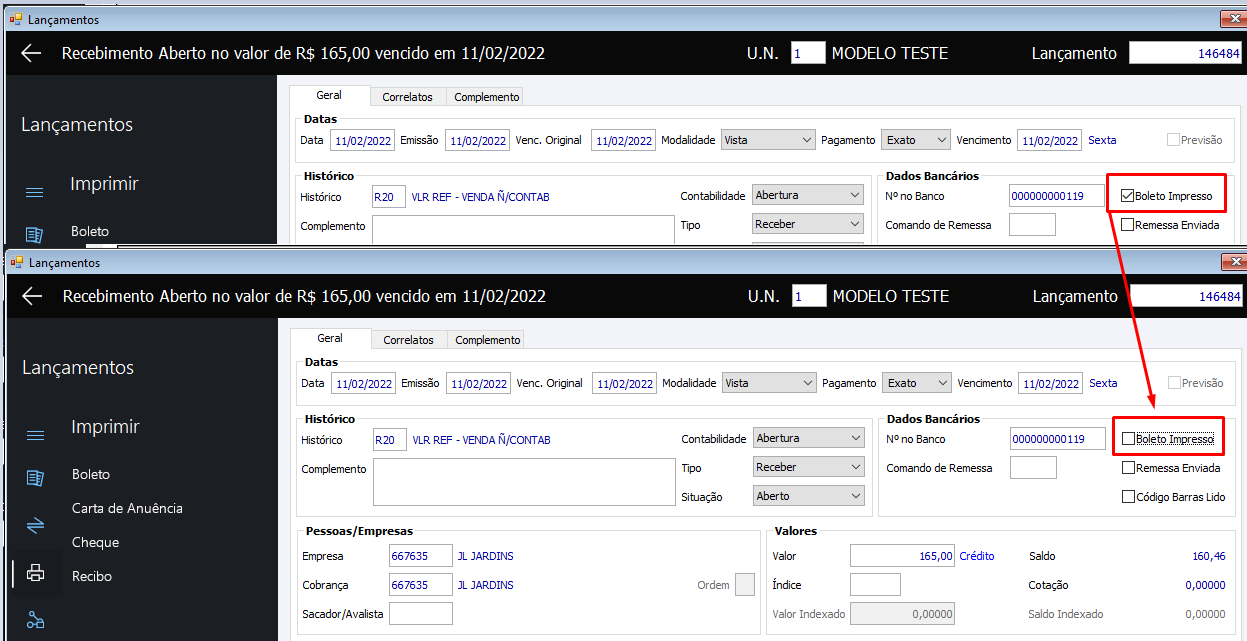The image size is (1247, 641).
Task: Open the Modalidade dropdown in the lower window
Action: (x=769, y=383)
